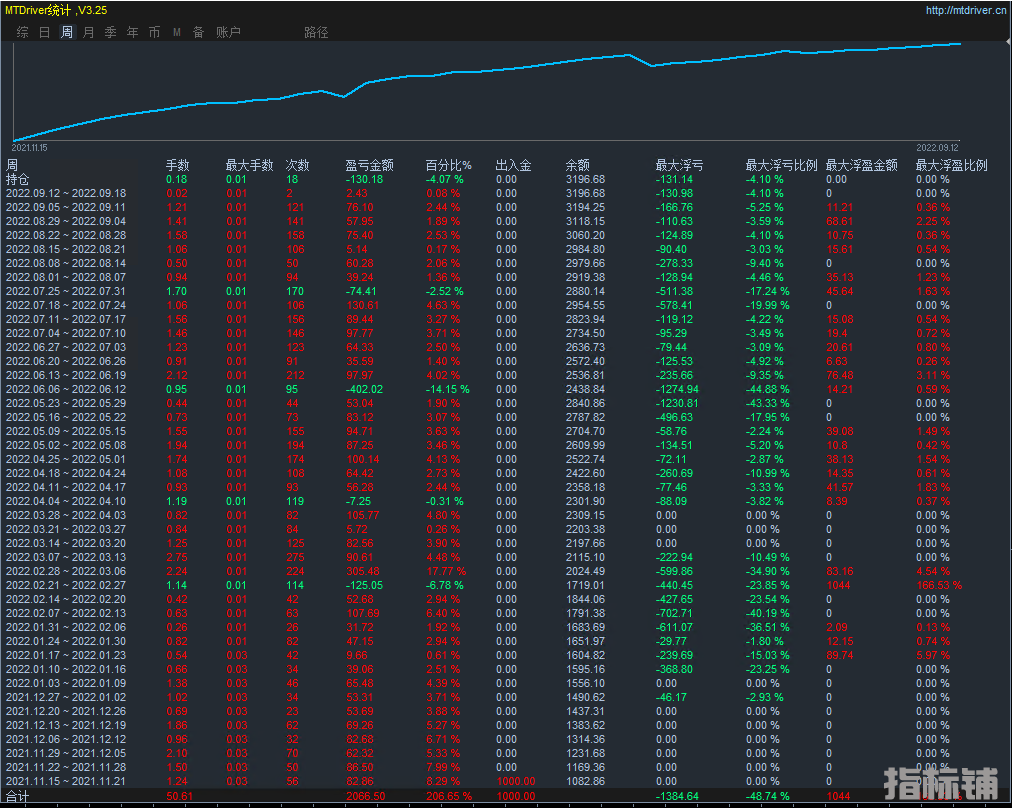This screenshot has width=1012, height=808.
Task: Click the 最大浮亏比例 column header
Action: pyautogui.click(x=782, y=165)
